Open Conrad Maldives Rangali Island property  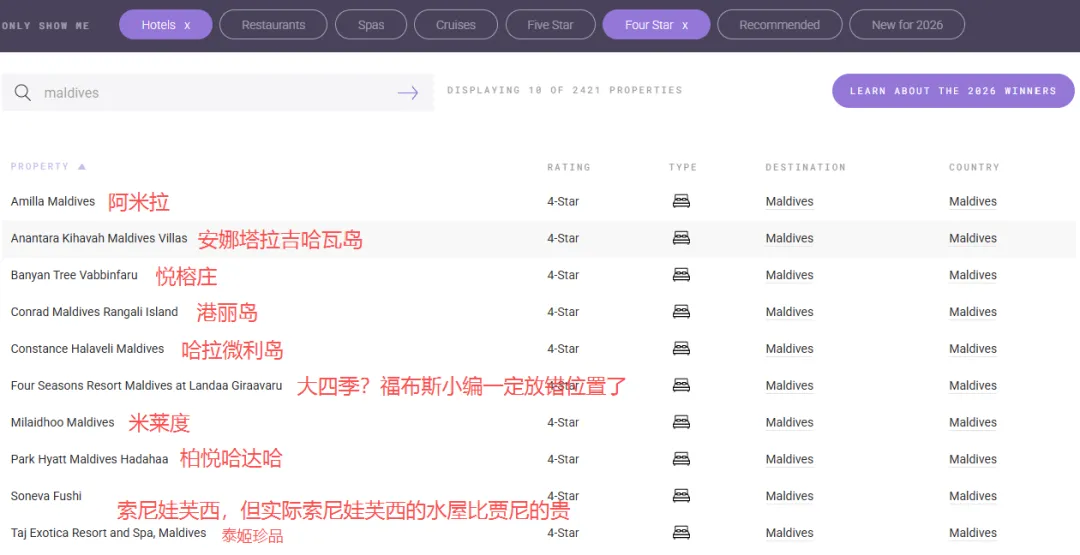94,312
